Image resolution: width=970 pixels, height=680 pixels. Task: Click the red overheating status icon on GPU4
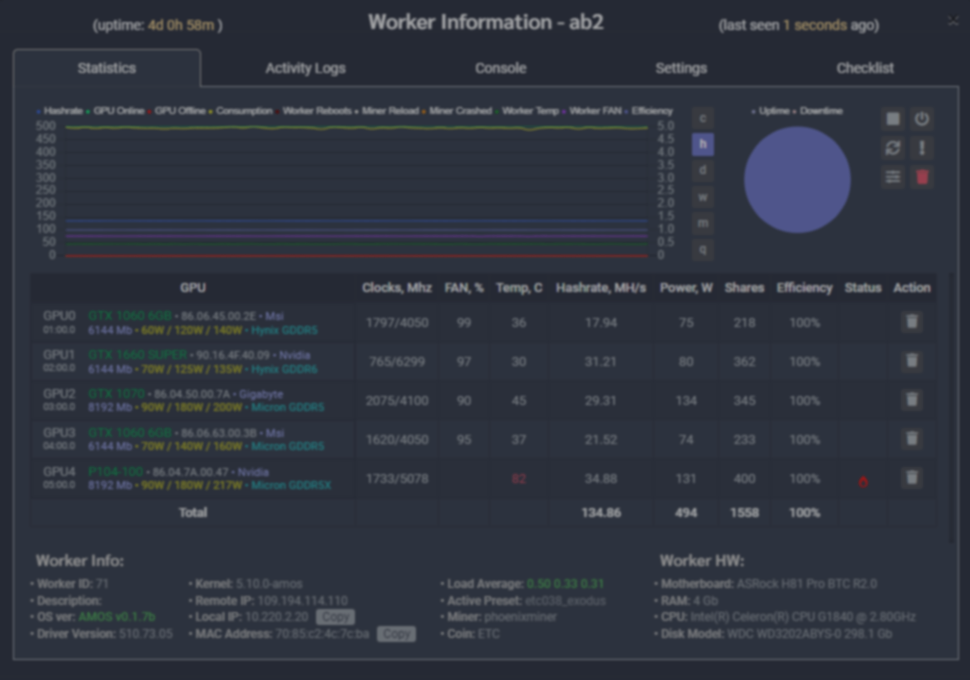click(863, 480)
